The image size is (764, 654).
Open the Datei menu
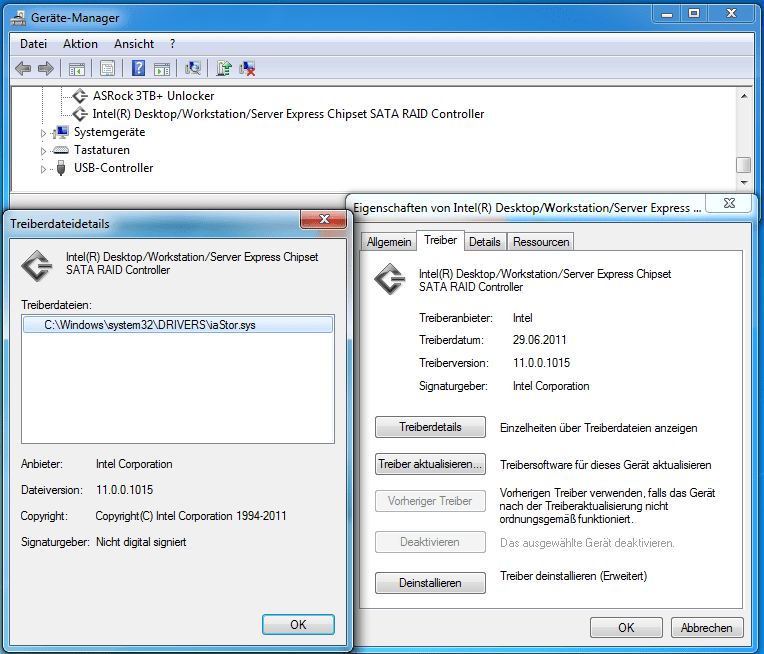point(33,44)
